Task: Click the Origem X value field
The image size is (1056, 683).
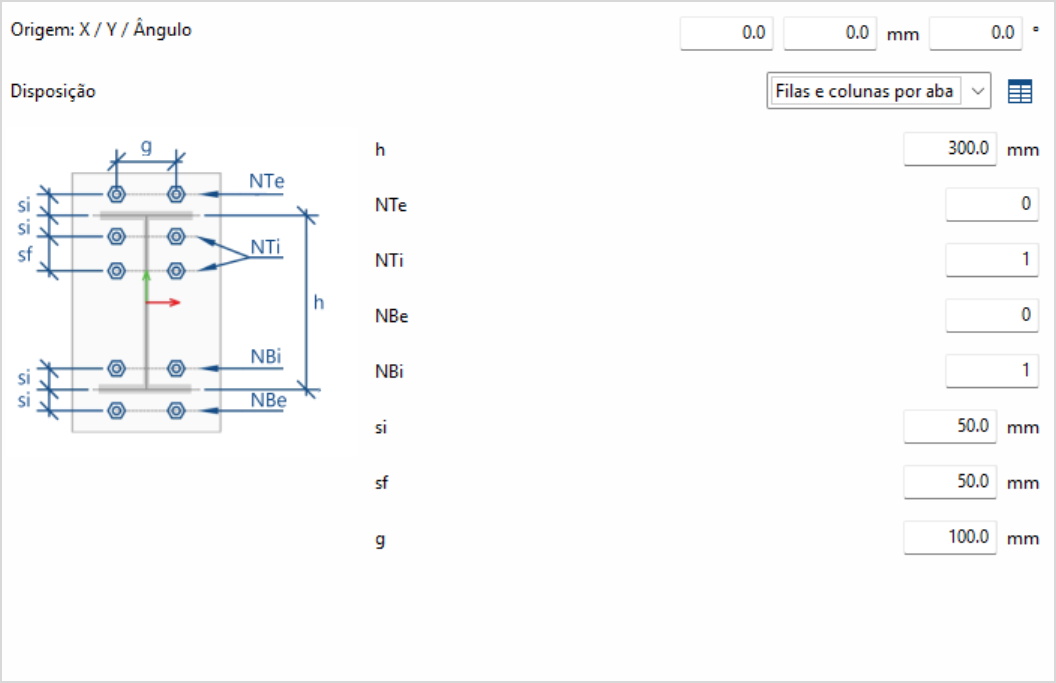Action: (727, 33)
